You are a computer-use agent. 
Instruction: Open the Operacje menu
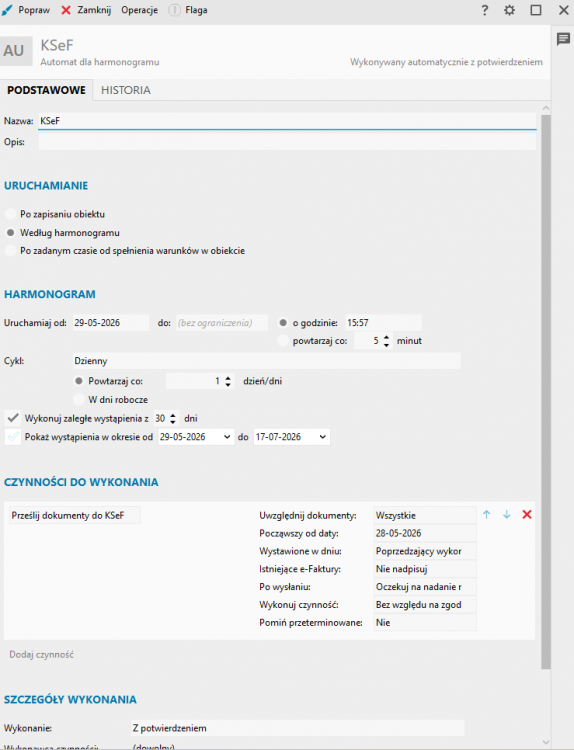click(x=139, y=10)
